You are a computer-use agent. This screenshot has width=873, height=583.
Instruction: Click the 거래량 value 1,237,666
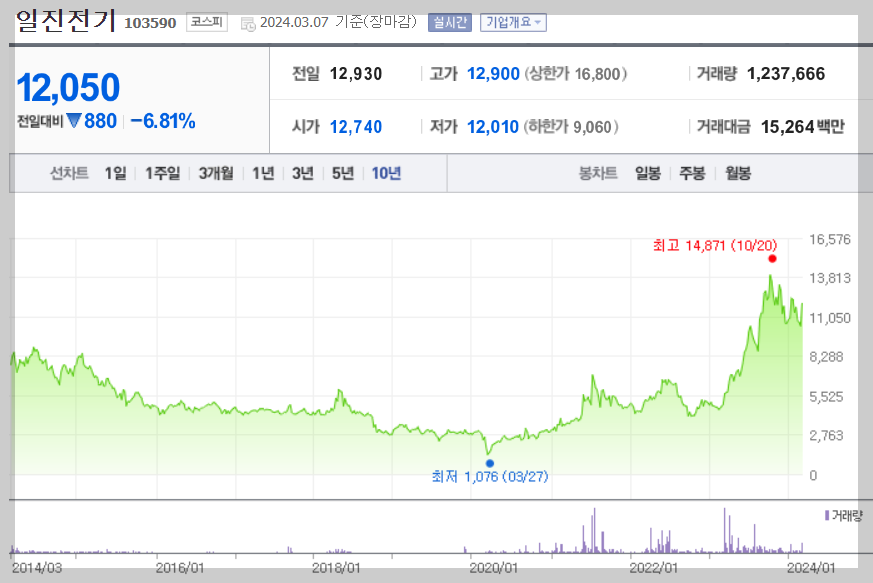(786, 74)
